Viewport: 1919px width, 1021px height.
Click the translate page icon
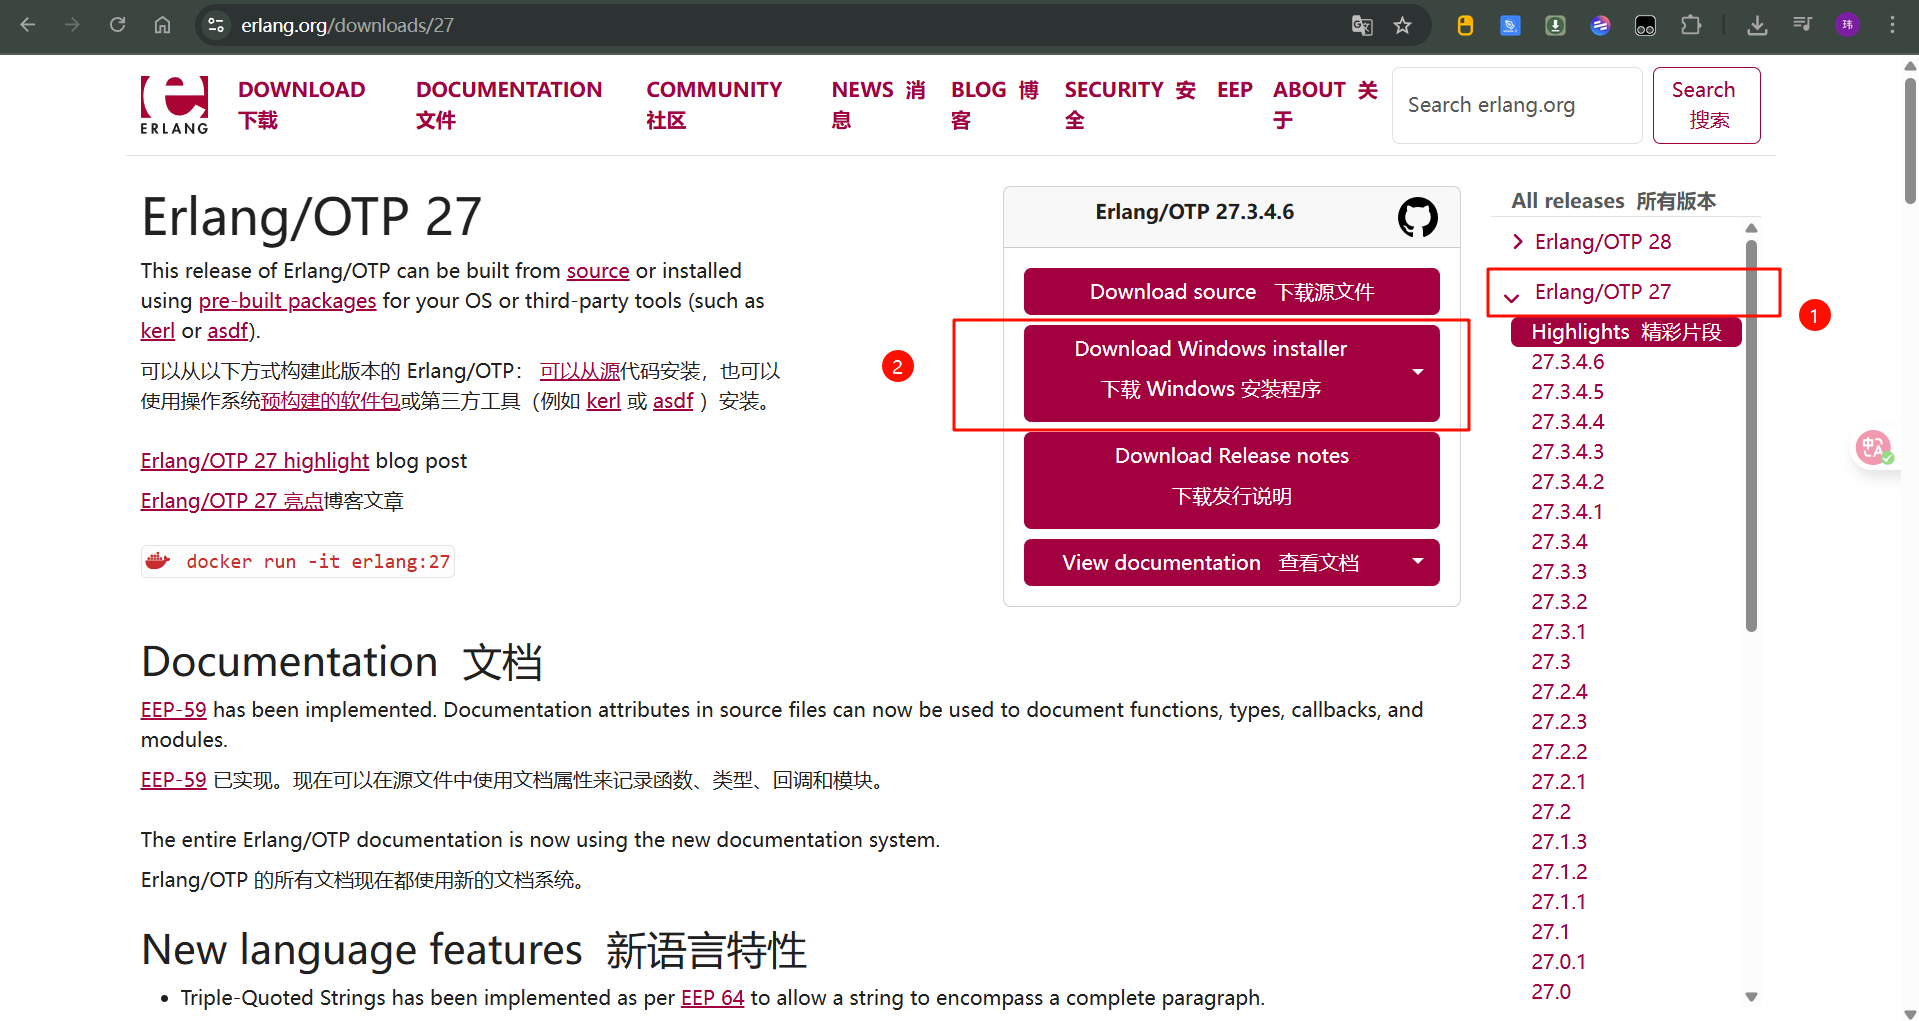click(x=1362, y=25)
